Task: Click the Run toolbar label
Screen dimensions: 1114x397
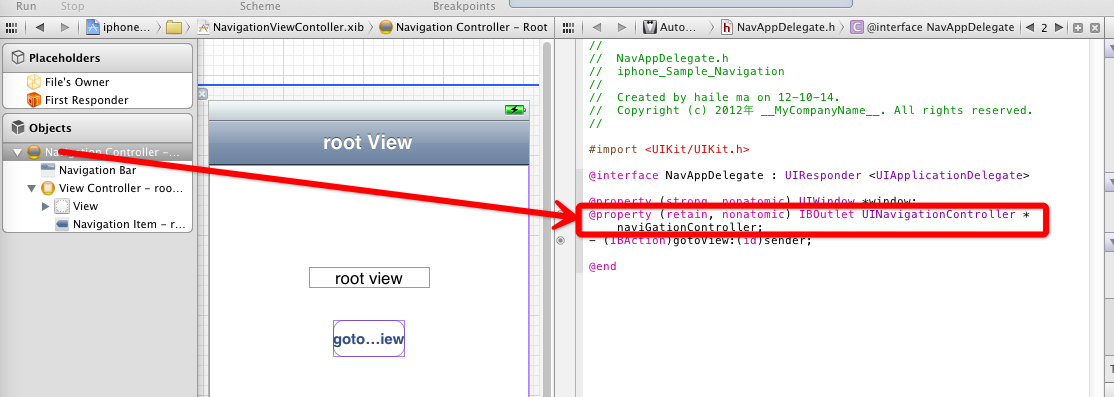Action: coord(26,6)
